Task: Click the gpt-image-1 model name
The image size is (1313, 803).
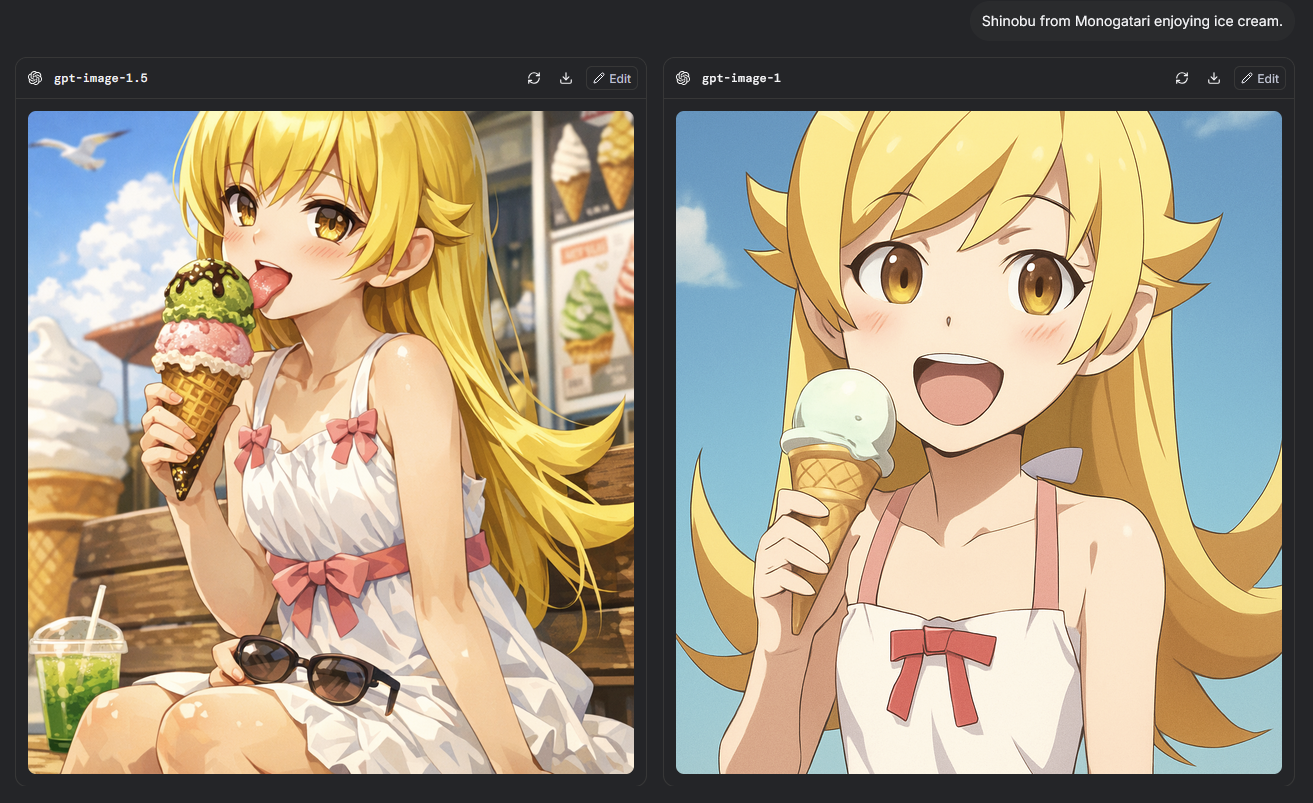Action: coord(741,78)
